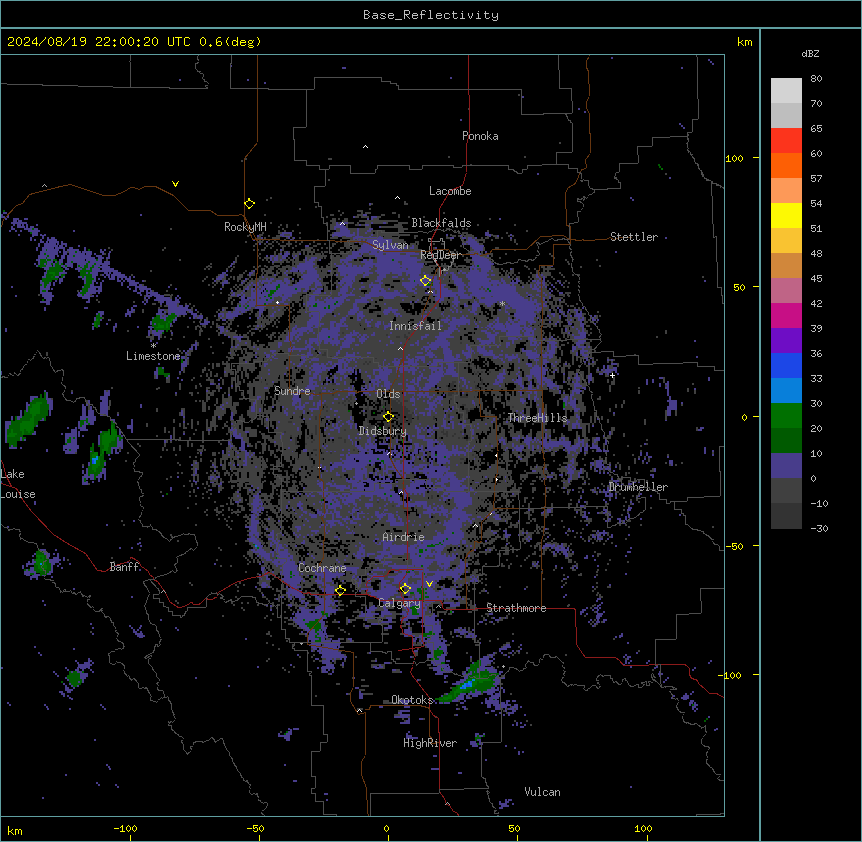Click the ThreeHills label
Viewport: 862px width, 842px height.
point(537,418)
